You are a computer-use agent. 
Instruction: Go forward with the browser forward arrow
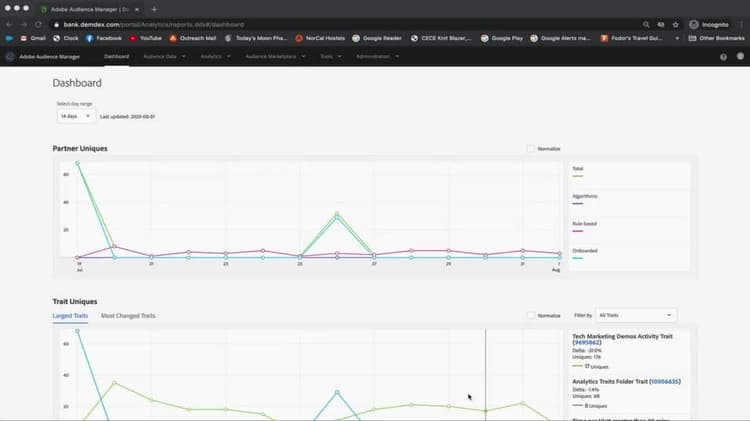point(23,24)
